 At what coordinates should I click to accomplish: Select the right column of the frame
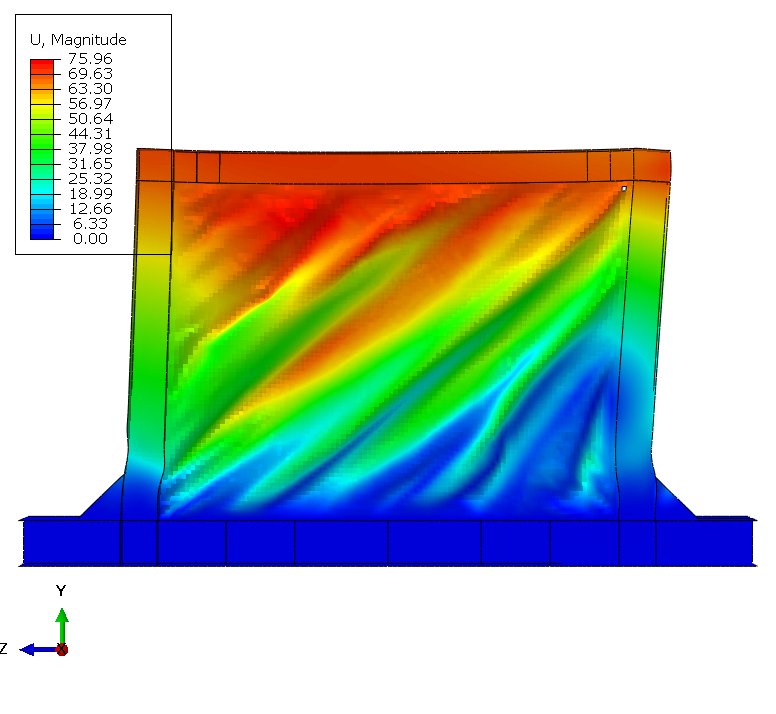[x=643, y=330]
